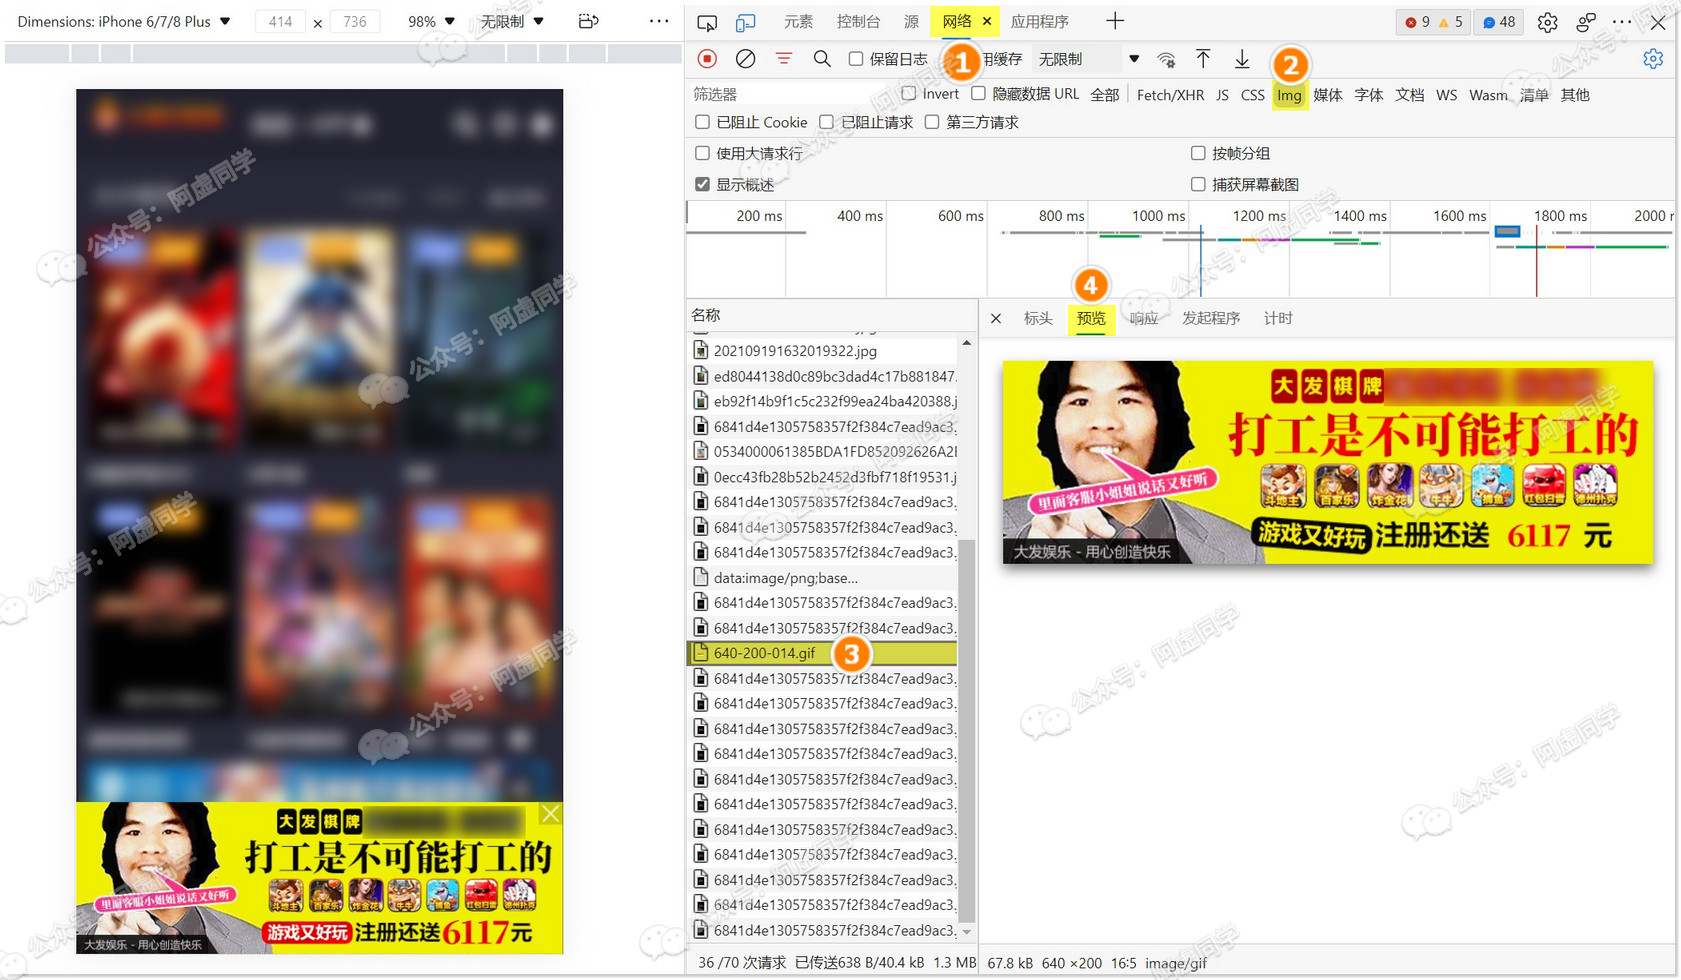Open the Response tab in details pane
Image resolution: width=1681 pixels, height=980 pixels.
tap(1144, 318)
